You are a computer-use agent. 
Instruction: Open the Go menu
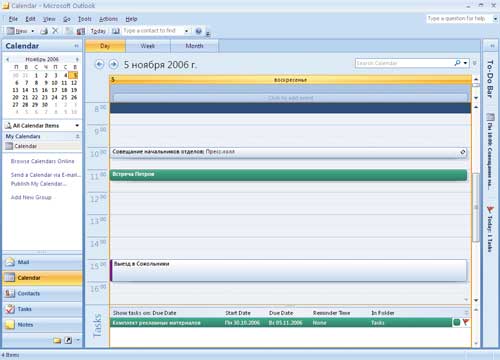[x=67, y=19]
